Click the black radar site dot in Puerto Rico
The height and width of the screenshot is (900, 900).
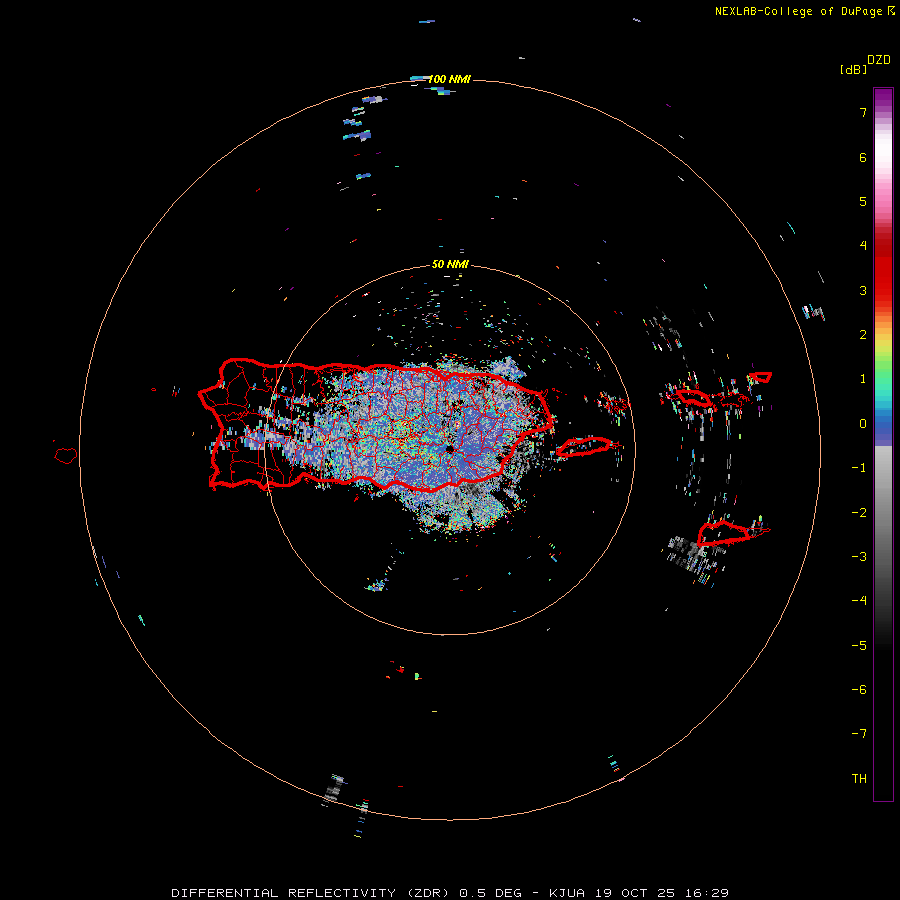(449, 449)
